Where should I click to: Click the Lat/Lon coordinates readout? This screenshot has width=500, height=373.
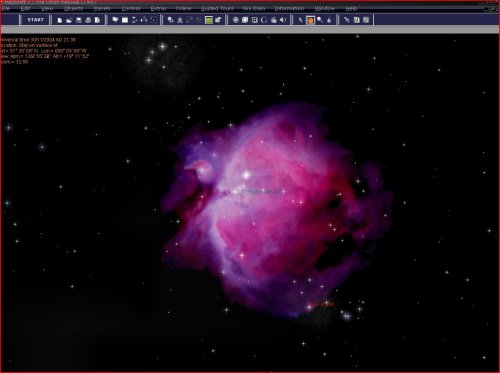[43, 51]
